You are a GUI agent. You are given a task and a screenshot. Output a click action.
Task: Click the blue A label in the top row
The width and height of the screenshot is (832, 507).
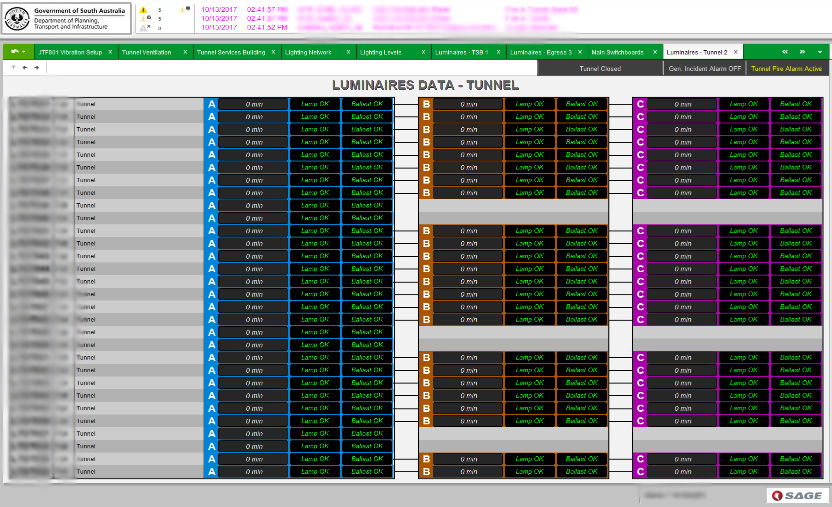pos(212,104)
